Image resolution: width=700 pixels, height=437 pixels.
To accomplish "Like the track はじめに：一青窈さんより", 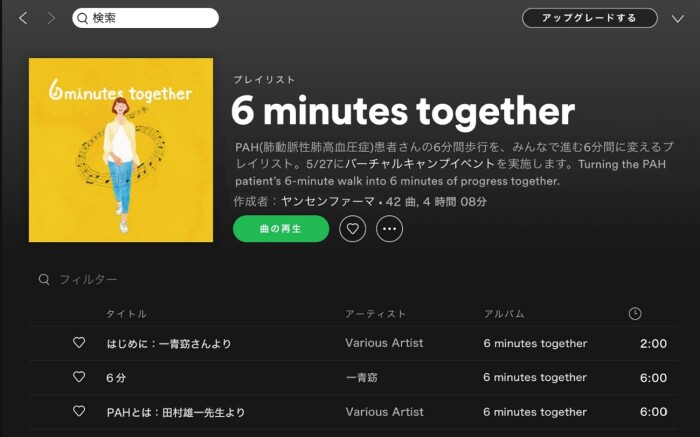I will 79,343.
